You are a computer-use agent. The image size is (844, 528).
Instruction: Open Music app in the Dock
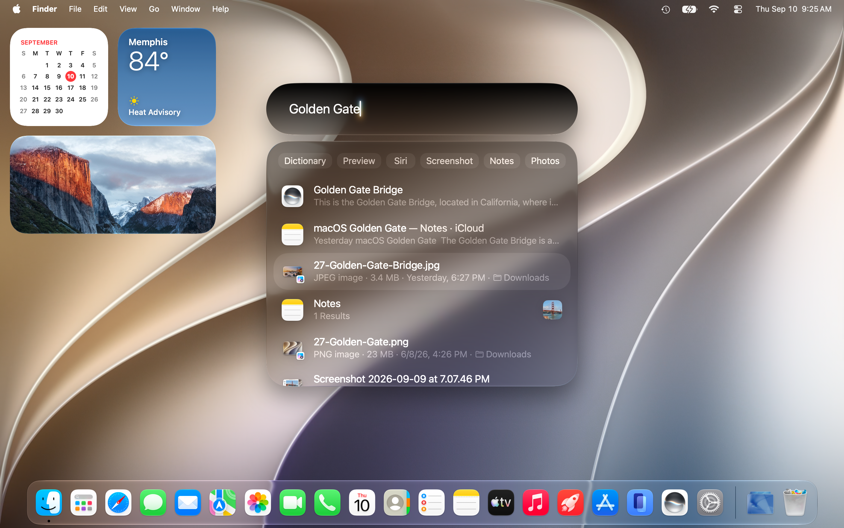536,503
